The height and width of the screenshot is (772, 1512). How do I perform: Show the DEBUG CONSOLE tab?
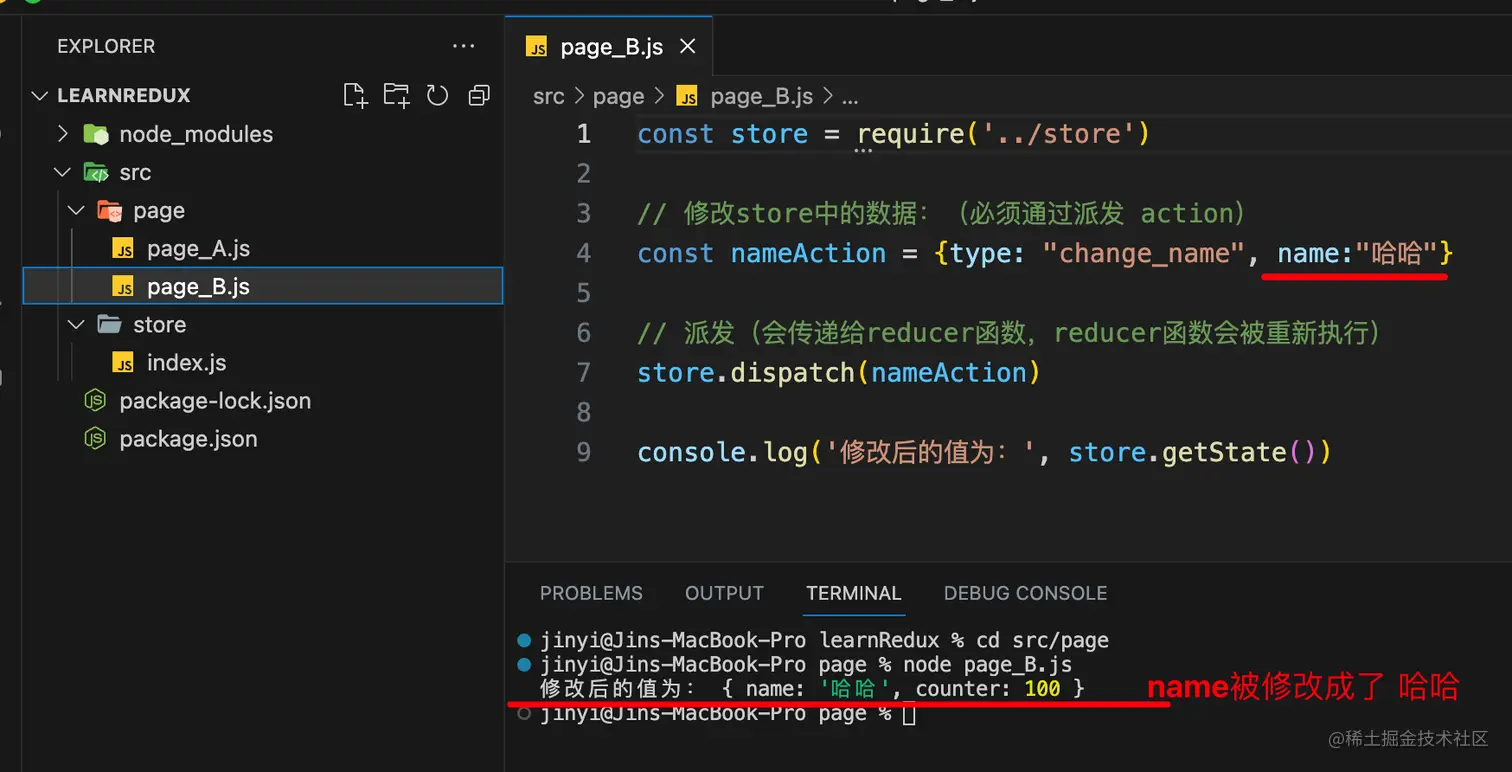[x=1025, y=593]
